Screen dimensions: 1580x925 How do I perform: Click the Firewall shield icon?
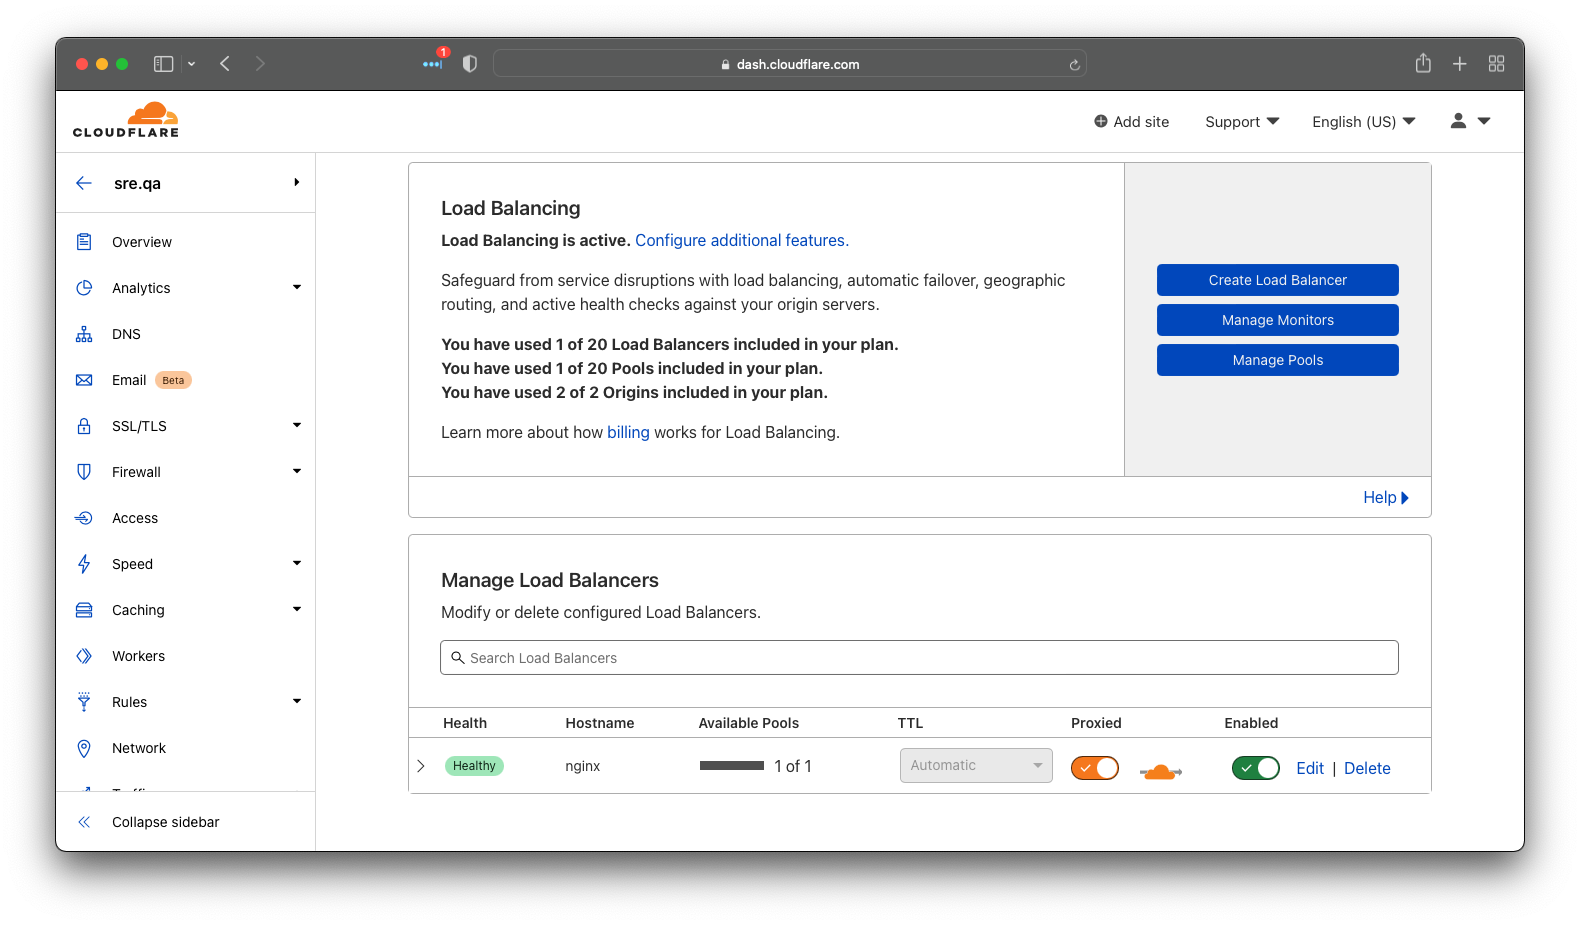[84, 472]
